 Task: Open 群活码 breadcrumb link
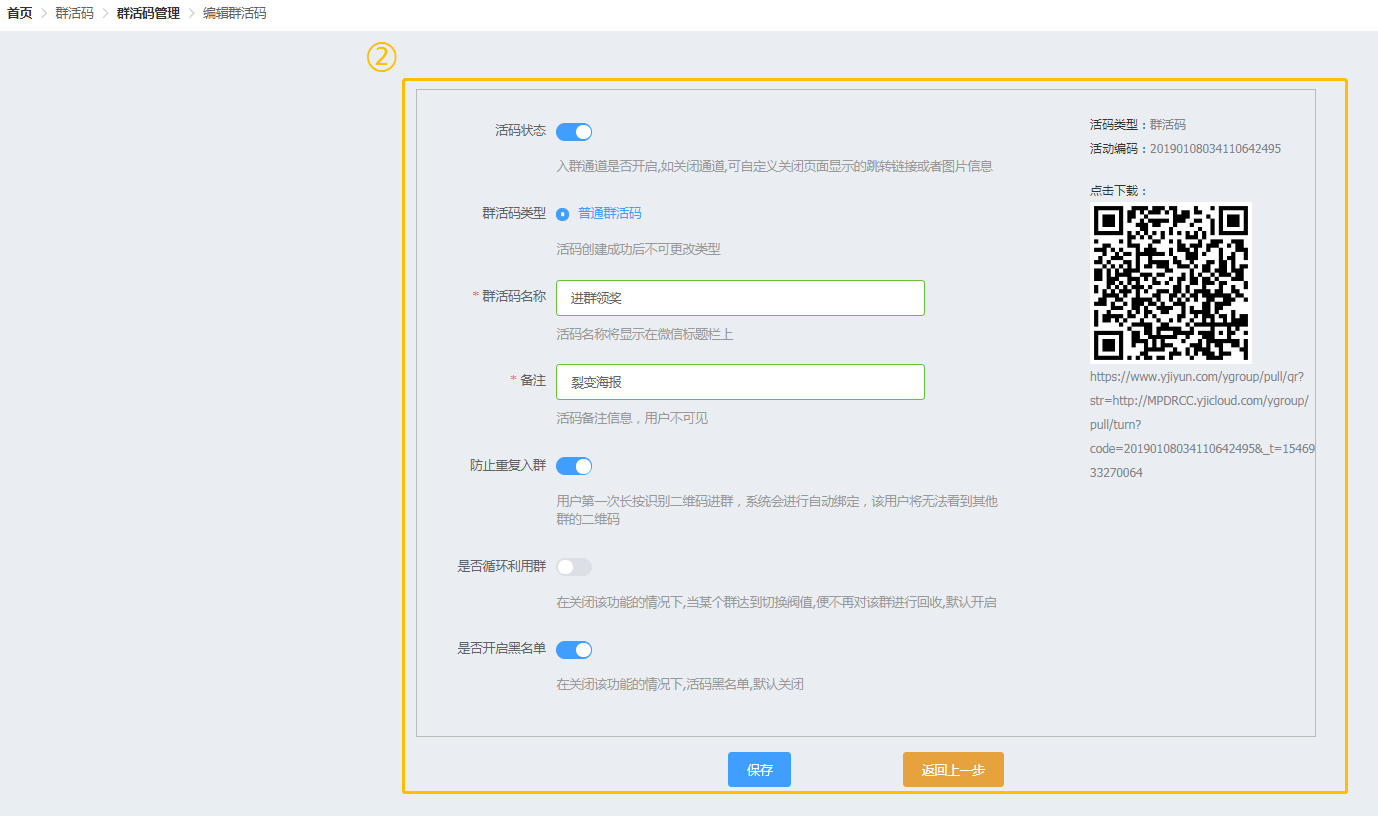click(x=75, y=14)
